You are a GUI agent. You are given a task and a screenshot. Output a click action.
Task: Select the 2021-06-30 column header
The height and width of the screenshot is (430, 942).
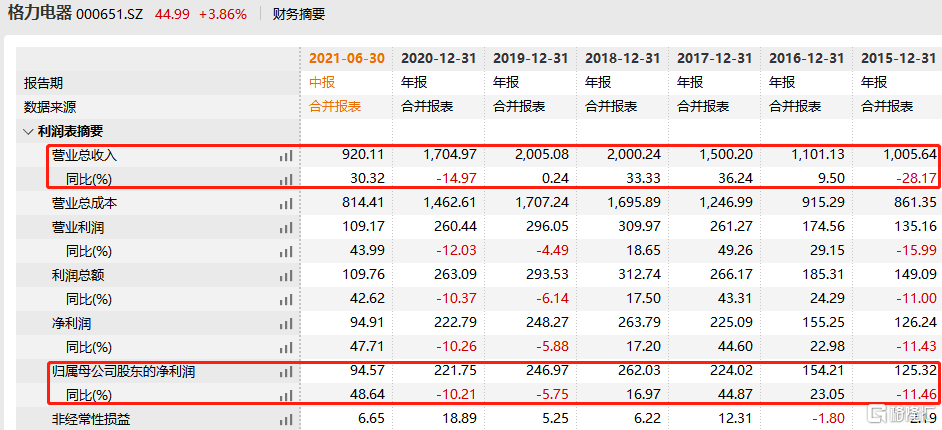pyautogui.click(x=347, y=58)
